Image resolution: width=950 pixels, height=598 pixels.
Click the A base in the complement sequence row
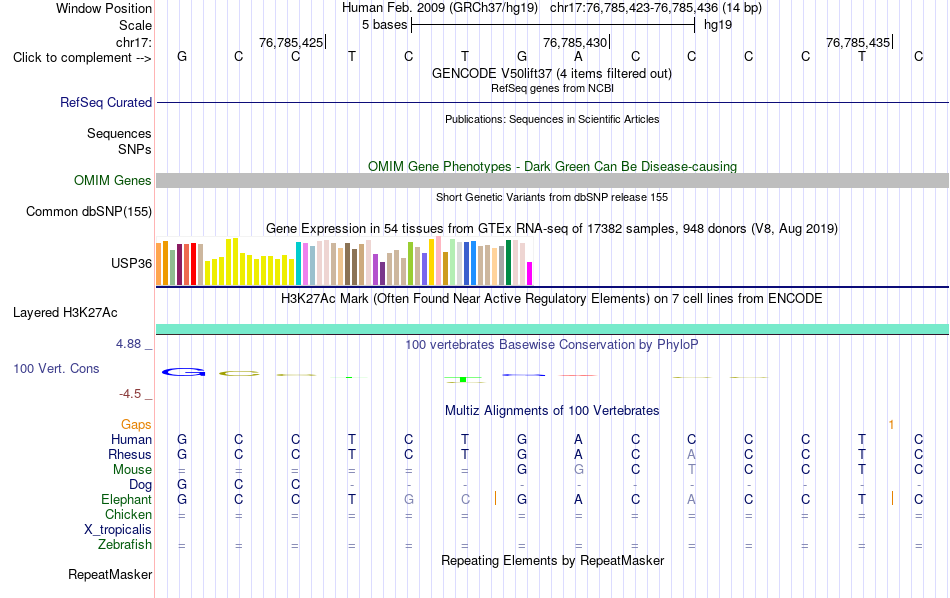tap(579, 57)
